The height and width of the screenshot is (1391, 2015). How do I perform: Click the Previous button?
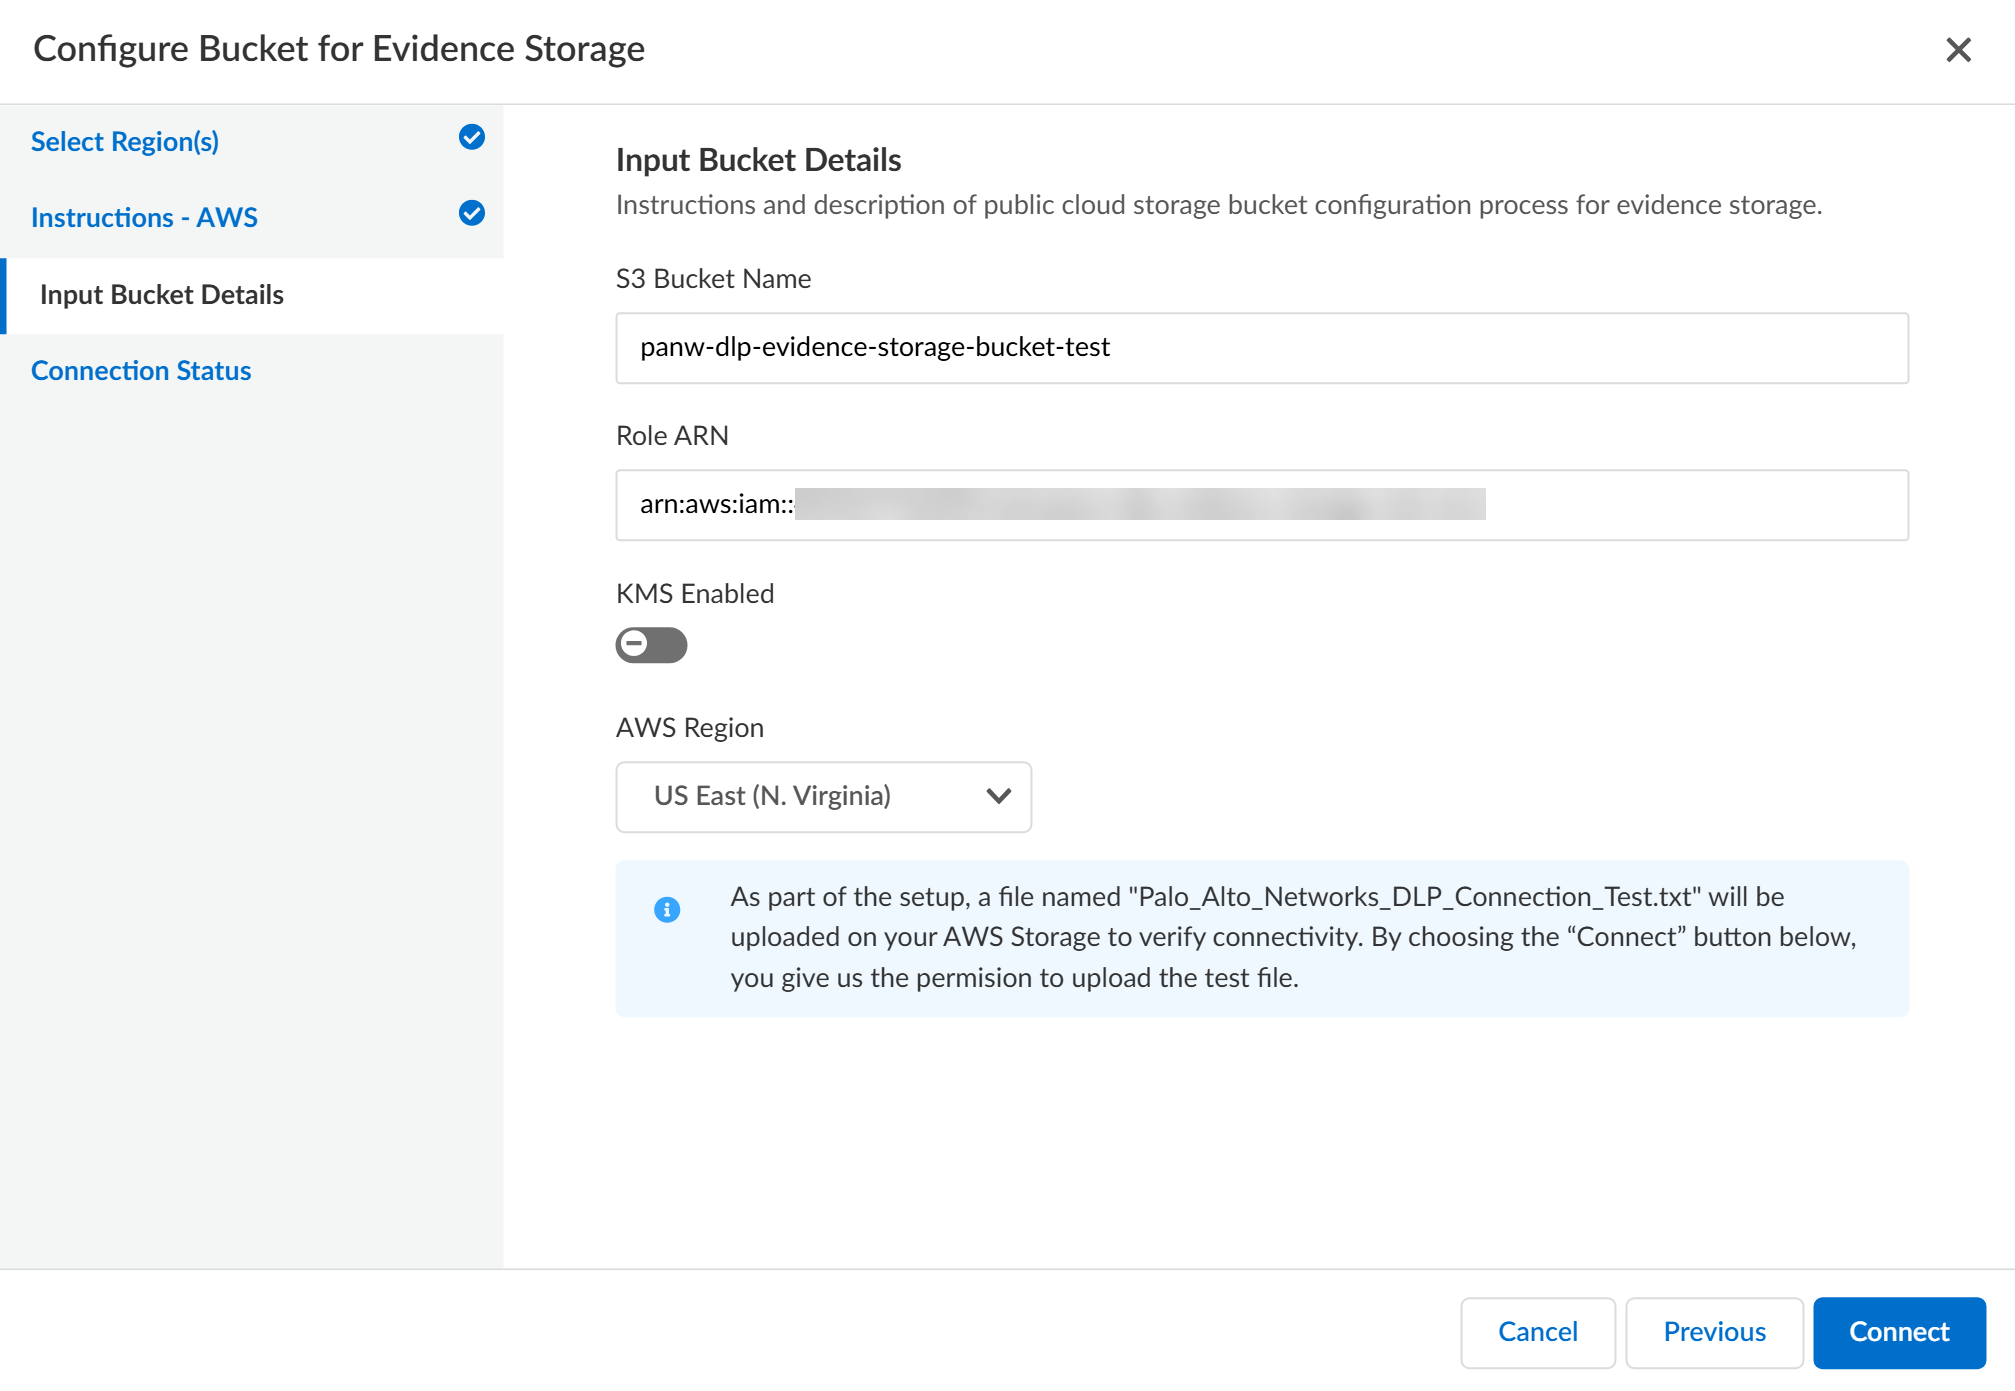click(x=1714, y=1332)
